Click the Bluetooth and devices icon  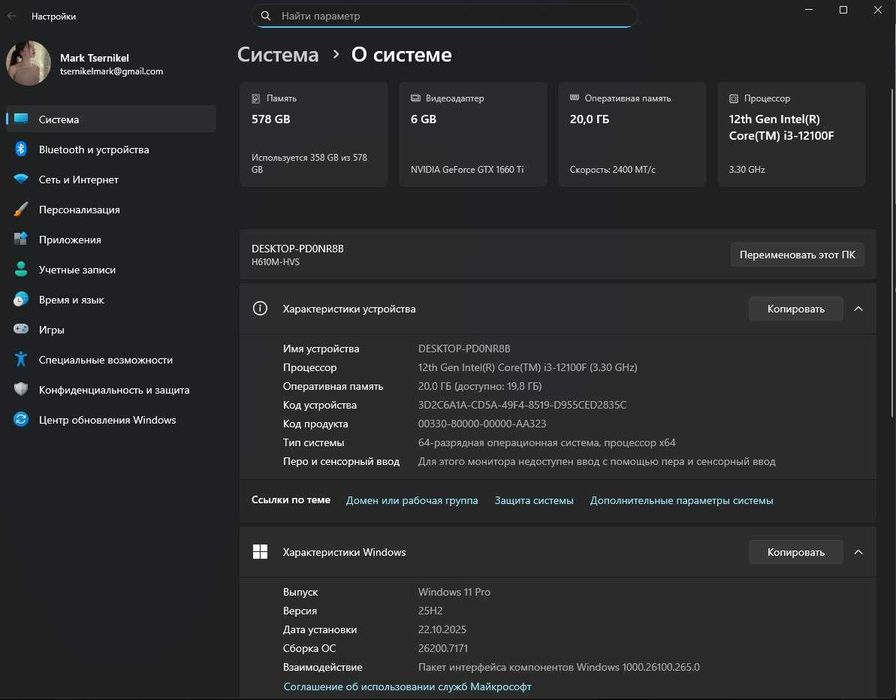click(20, 149)
